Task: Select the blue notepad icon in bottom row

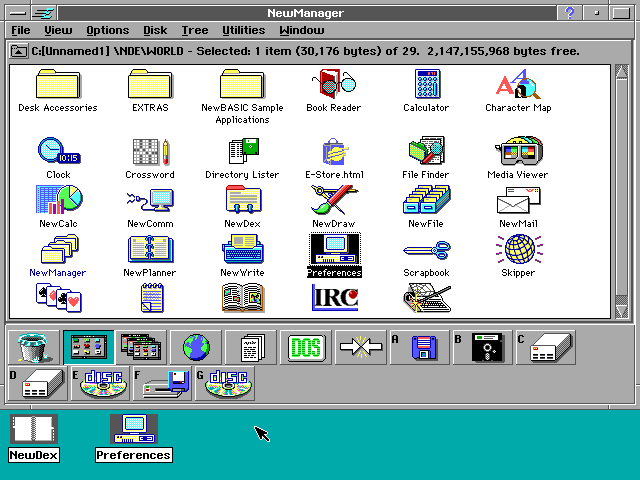Action: (x=152, y=298)
